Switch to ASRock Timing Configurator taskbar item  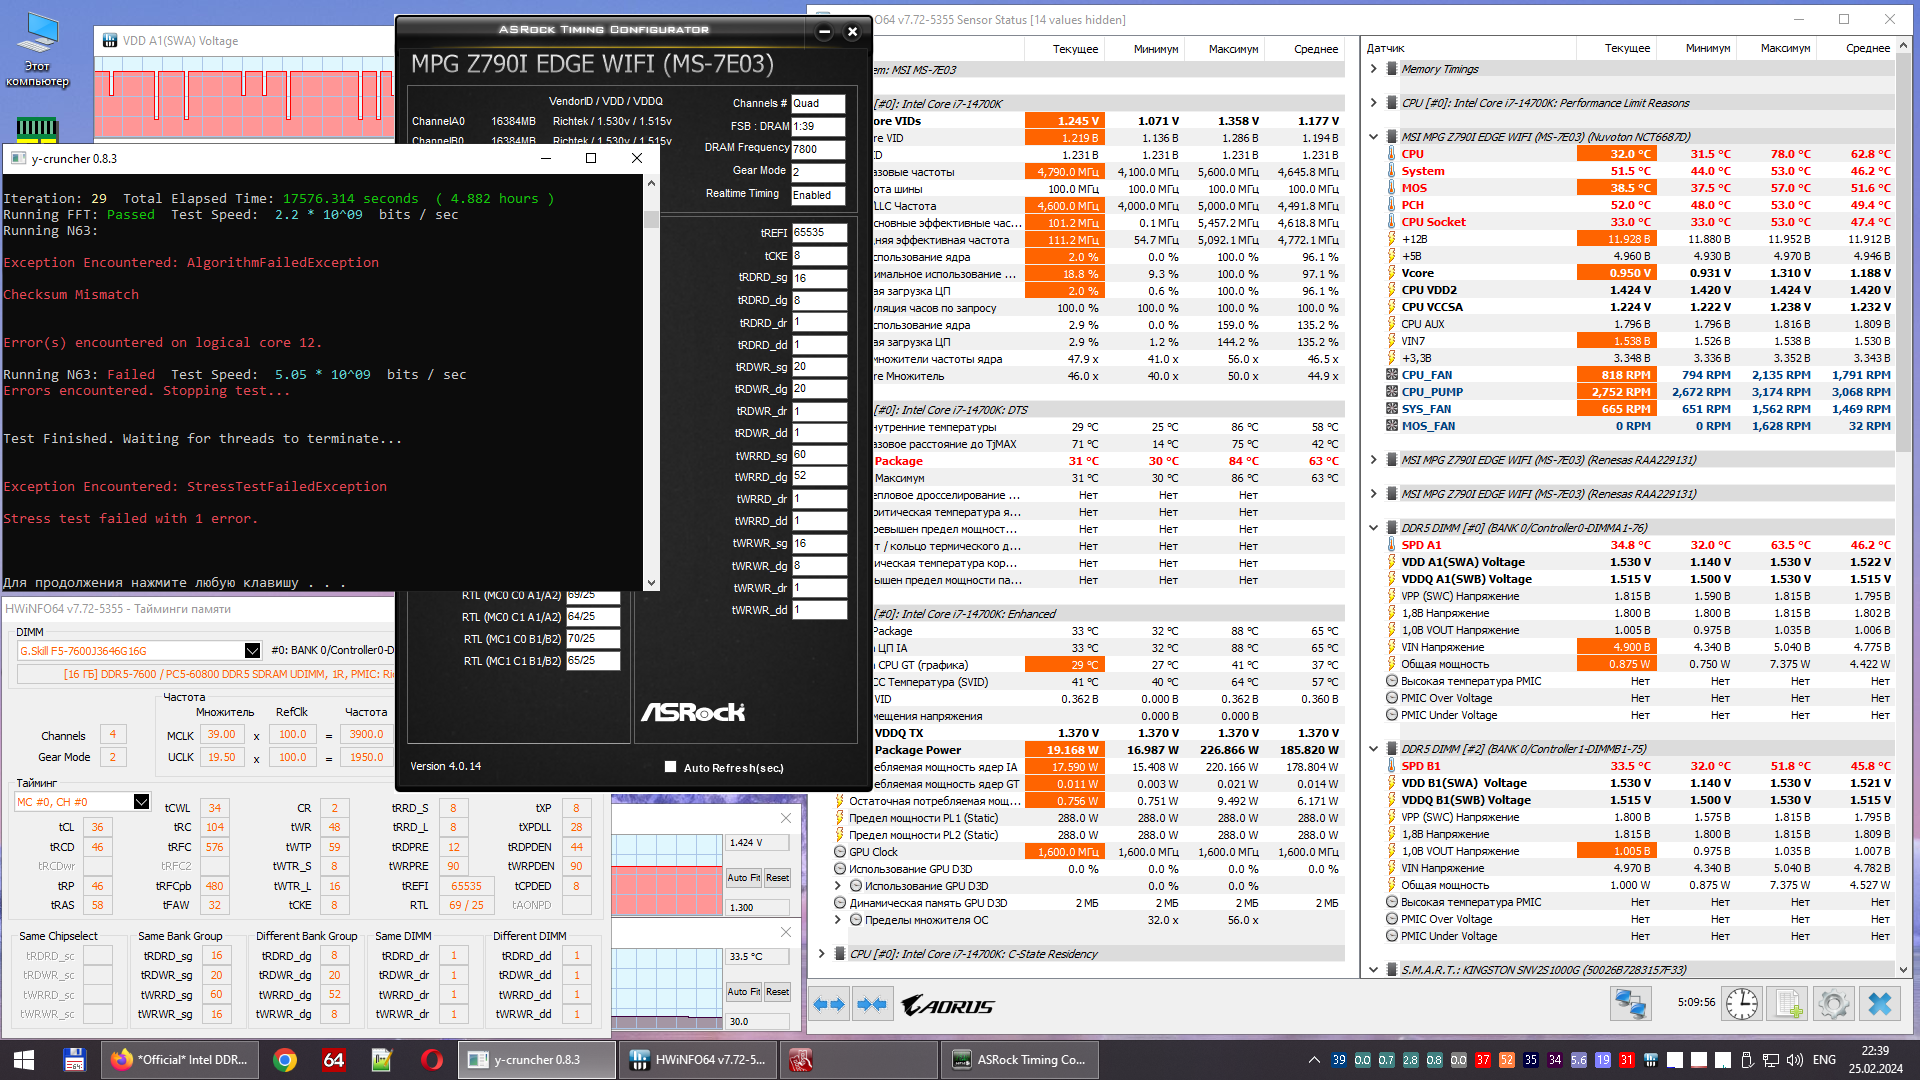coord(1018,1060)
